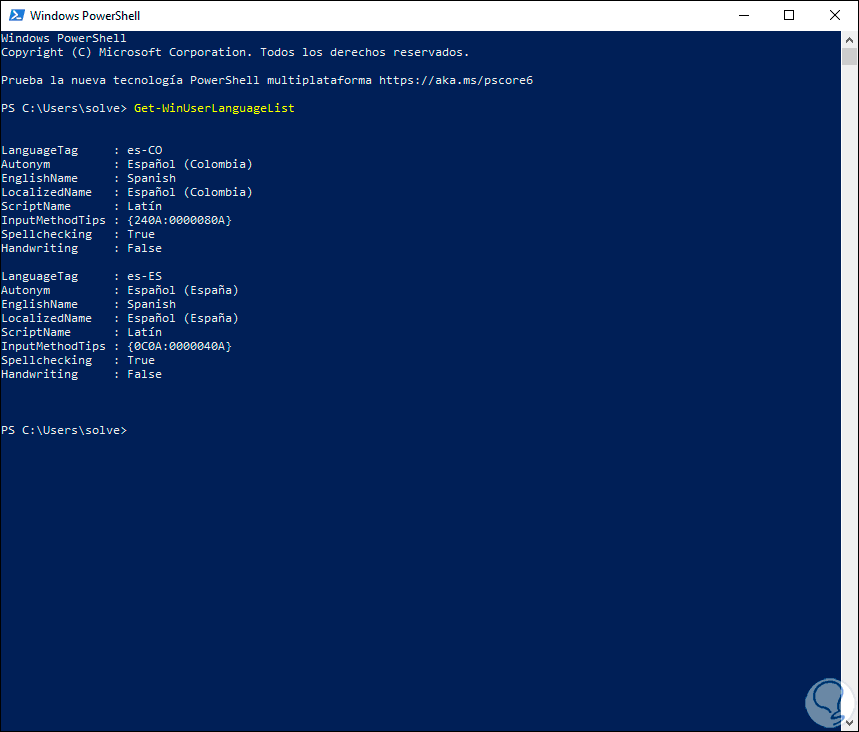Click the scrollbar up arrow

coord(849,39)
